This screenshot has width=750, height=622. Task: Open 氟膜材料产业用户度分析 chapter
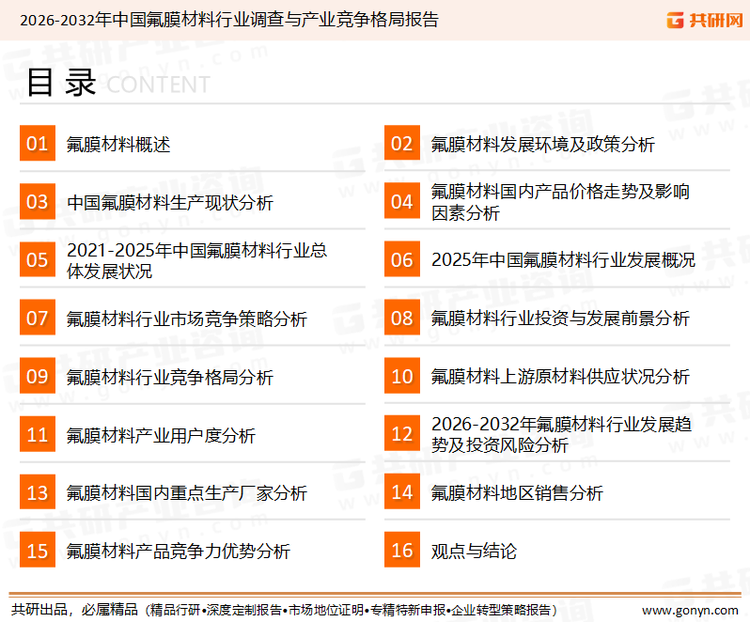pyautogui.click(x=161, y=435)
